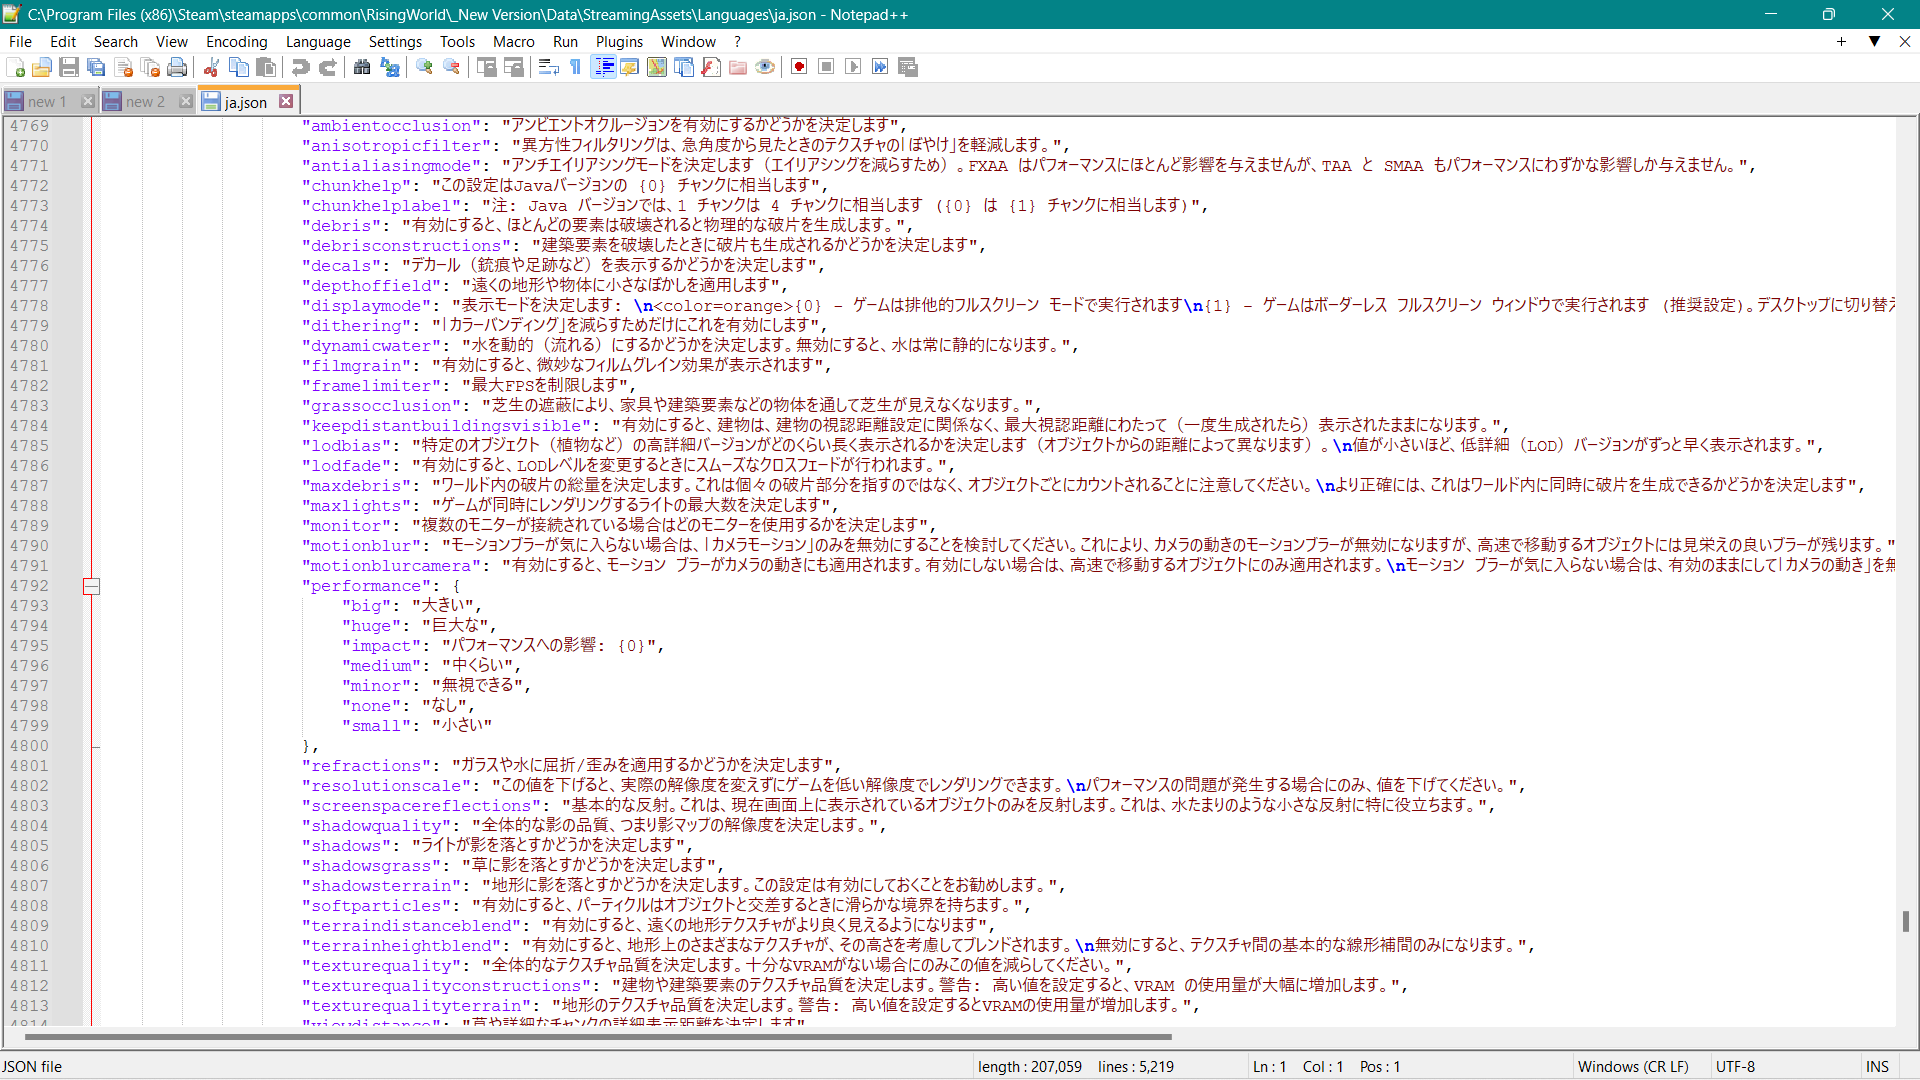Toggle indent guide toolbar button
1920x1080 pixels.
[x=604, y=67]
